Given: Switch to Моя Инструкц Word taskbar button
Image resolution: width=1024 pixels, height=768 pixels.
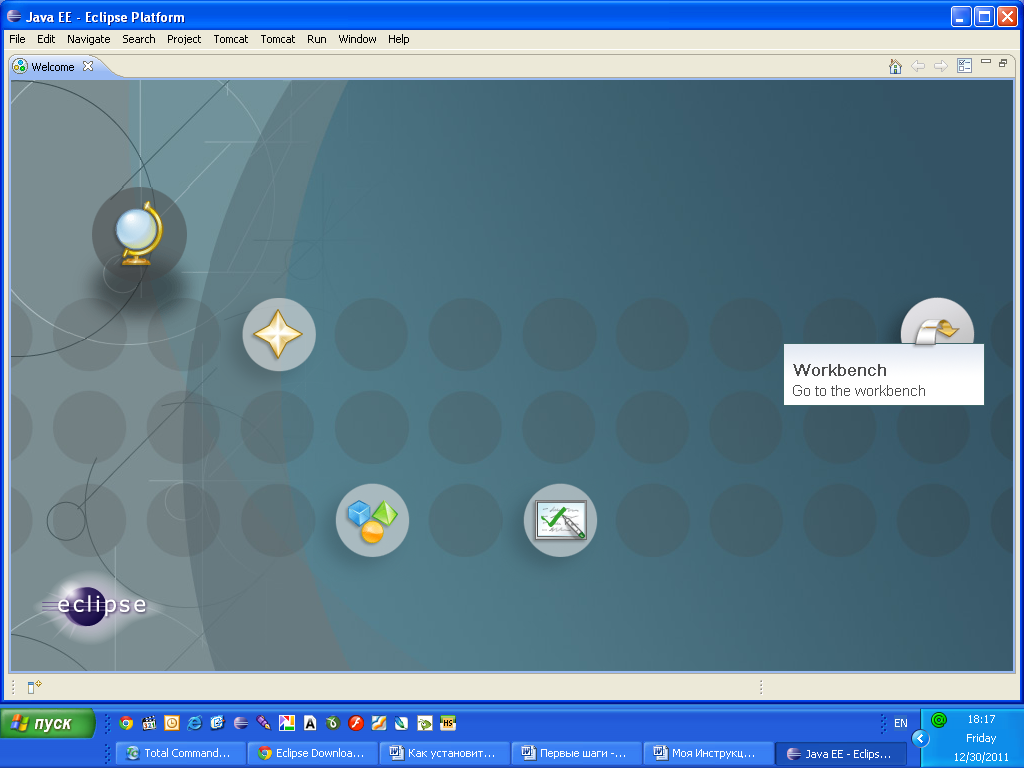Looking at the screenshot, I should point(709,753).
